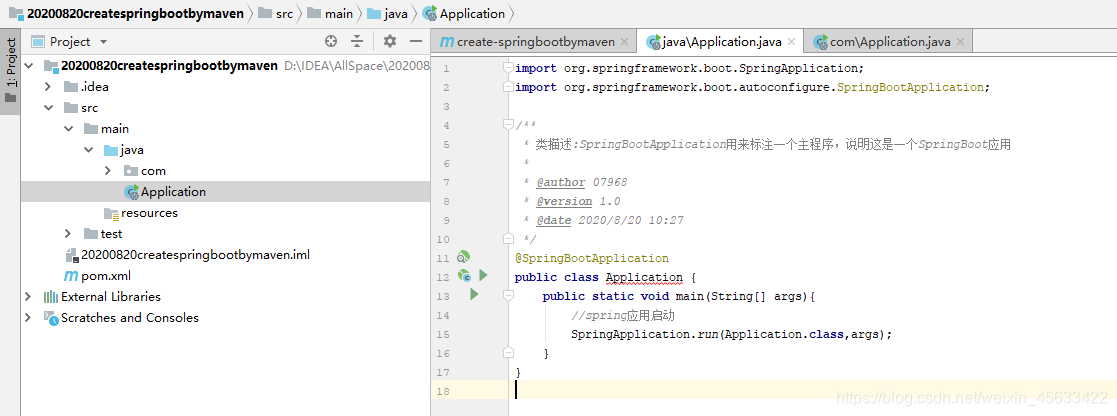Click the Application breadcrumb

tap(464, 14)
